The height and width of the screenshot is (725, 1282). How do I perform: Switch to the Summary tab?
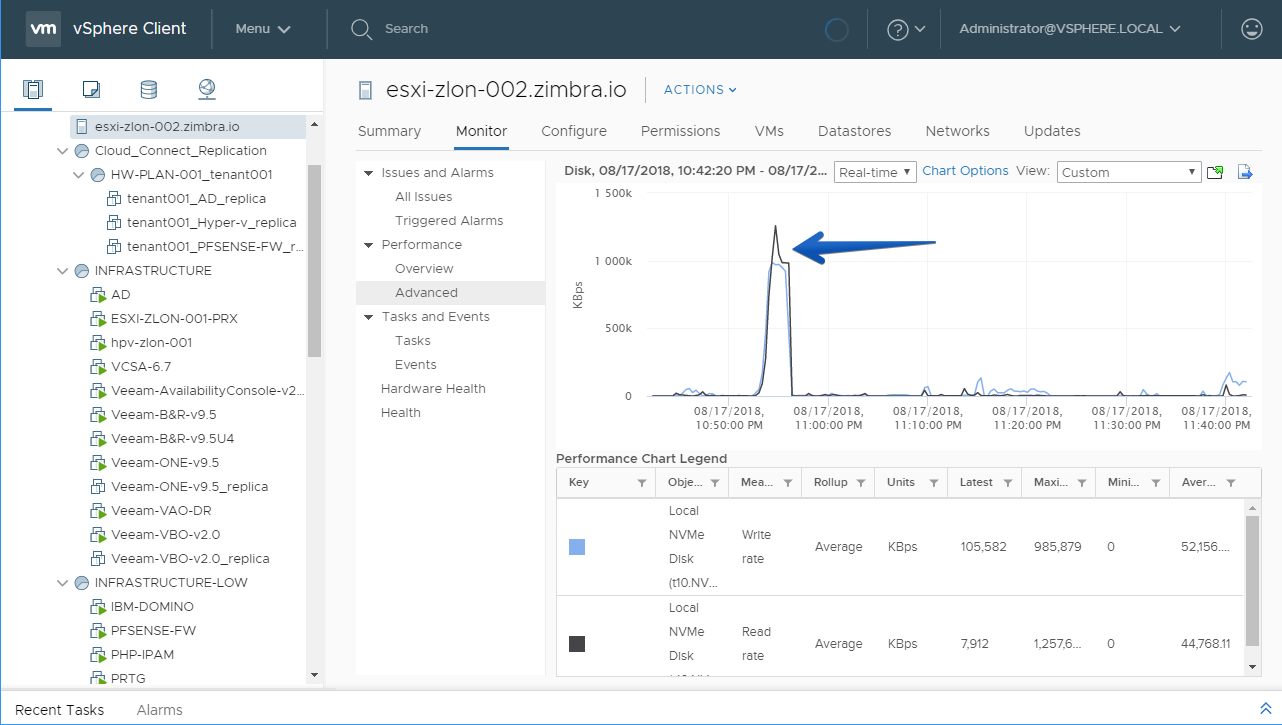click(x=389, y=131)
